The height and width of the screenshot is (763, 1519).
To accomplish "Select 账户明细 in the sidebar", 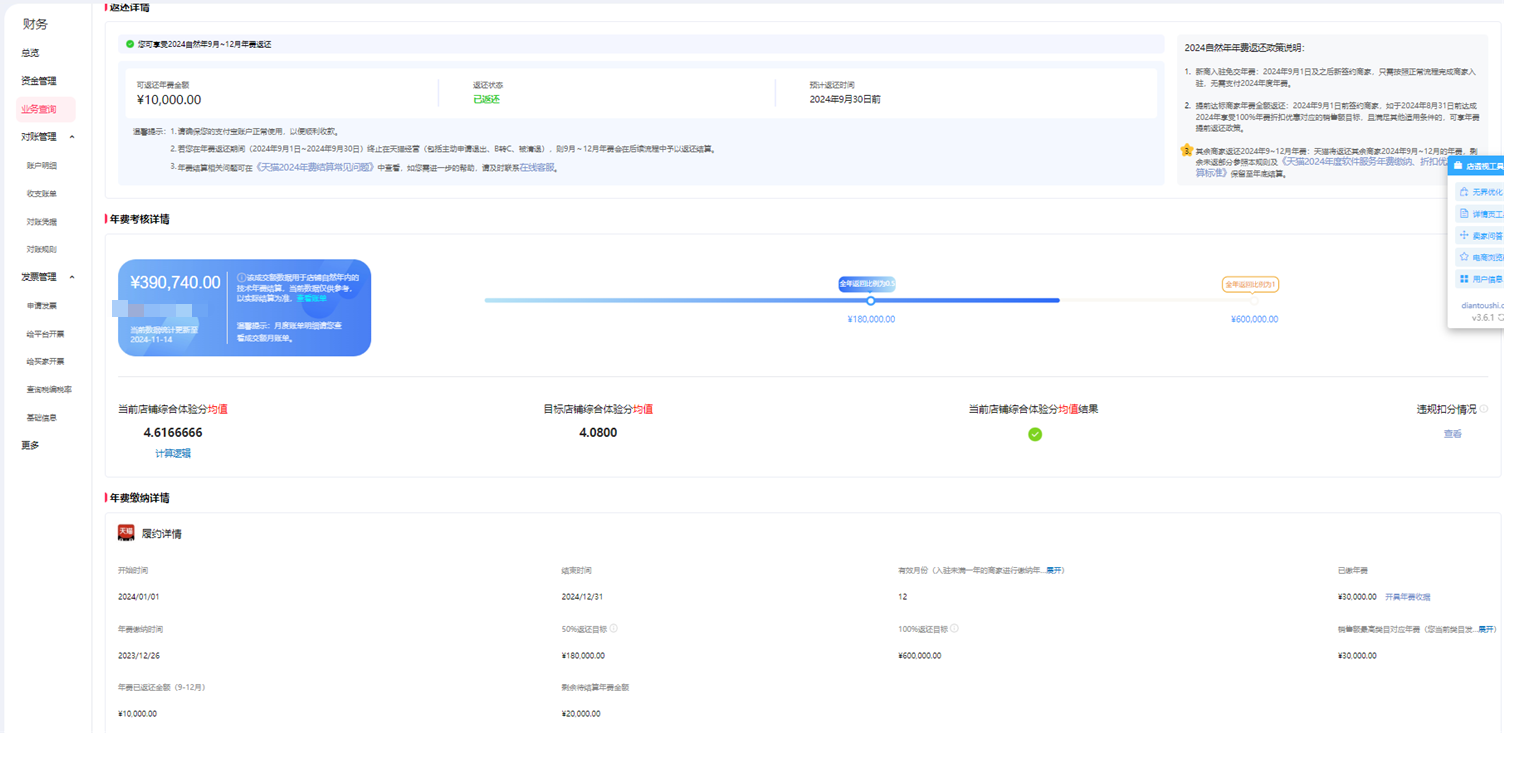I will click(42, 165).
